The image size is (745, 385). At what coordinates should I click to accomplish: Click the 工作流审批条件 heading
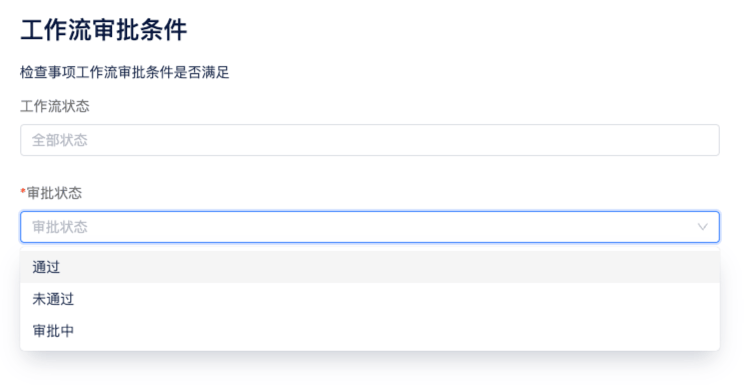104,30
